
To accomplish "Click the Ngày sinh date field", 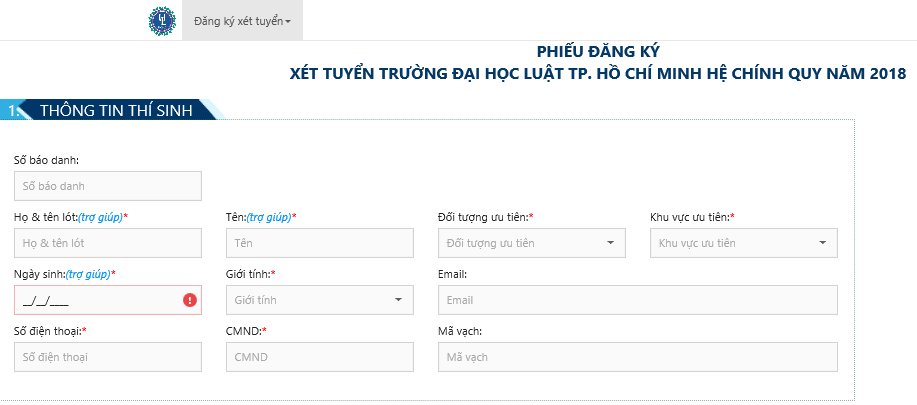I will tap(108, 300).
